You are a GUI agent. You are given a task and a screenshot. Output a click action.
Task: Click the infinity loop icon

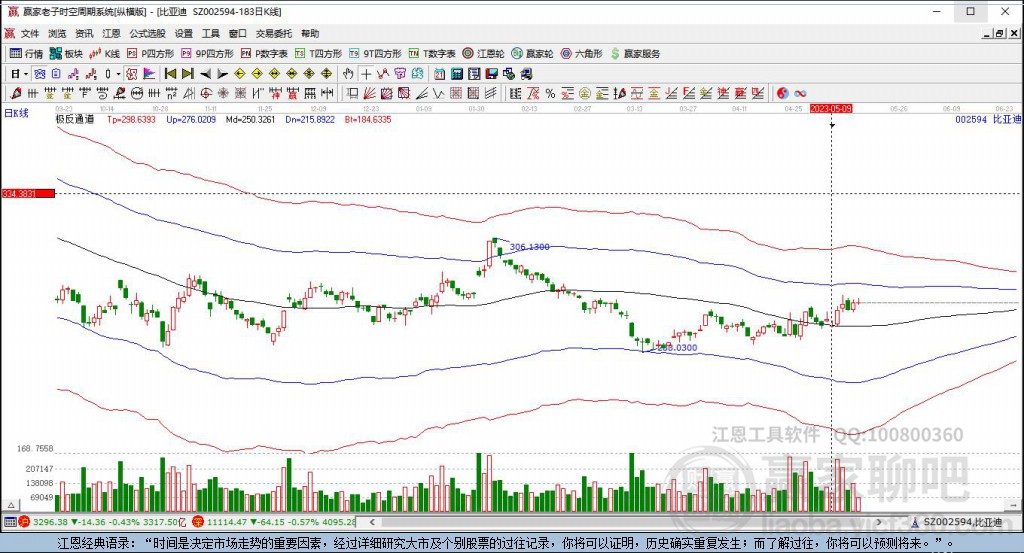800,93
